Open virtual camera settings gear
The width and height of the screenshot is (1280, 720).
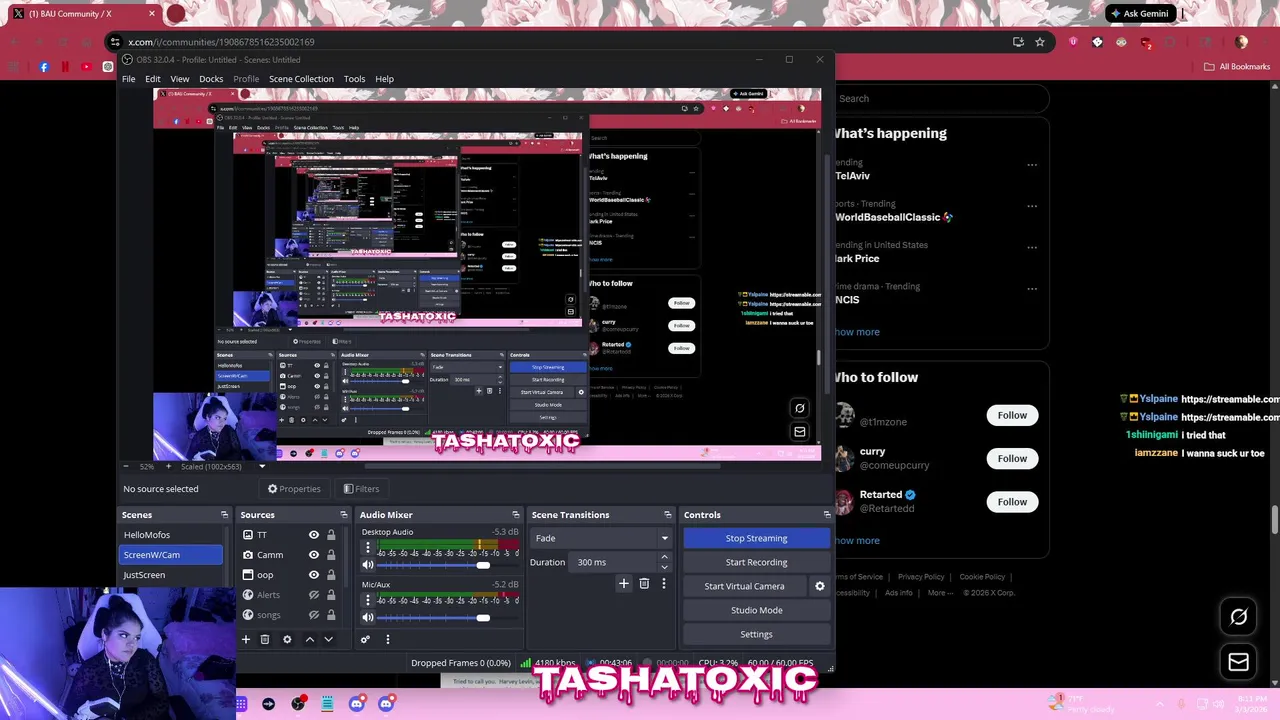820,586
